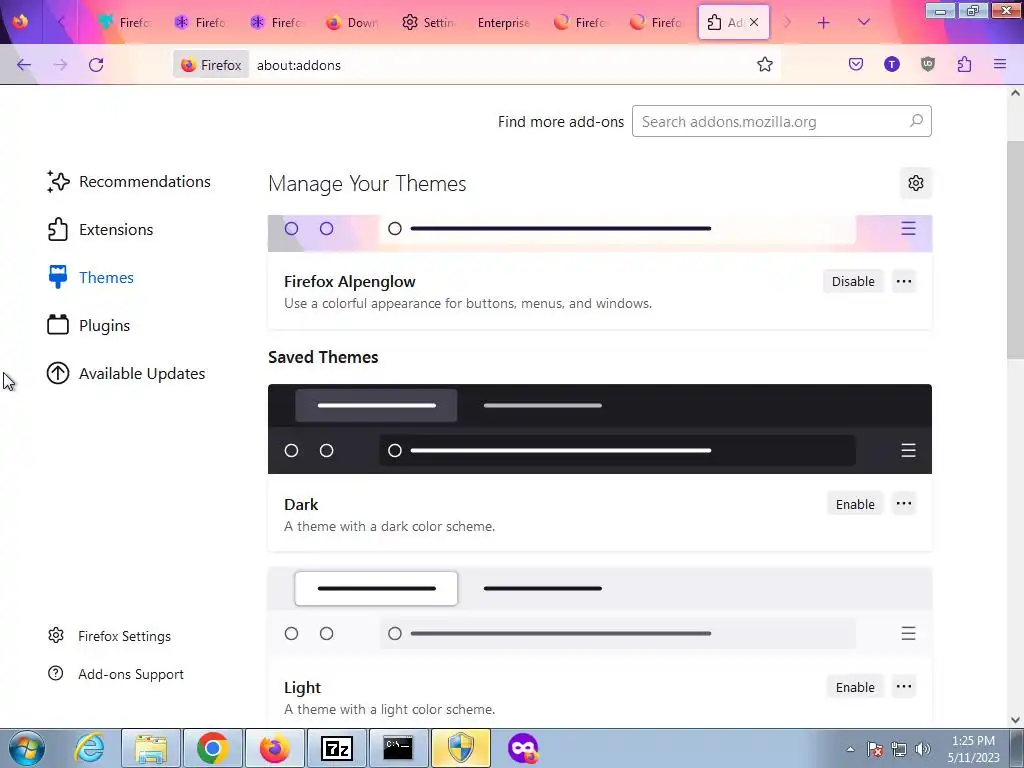1024x768 pixels.
Task: Enable the Dark theme
Action: coord(855,504)
